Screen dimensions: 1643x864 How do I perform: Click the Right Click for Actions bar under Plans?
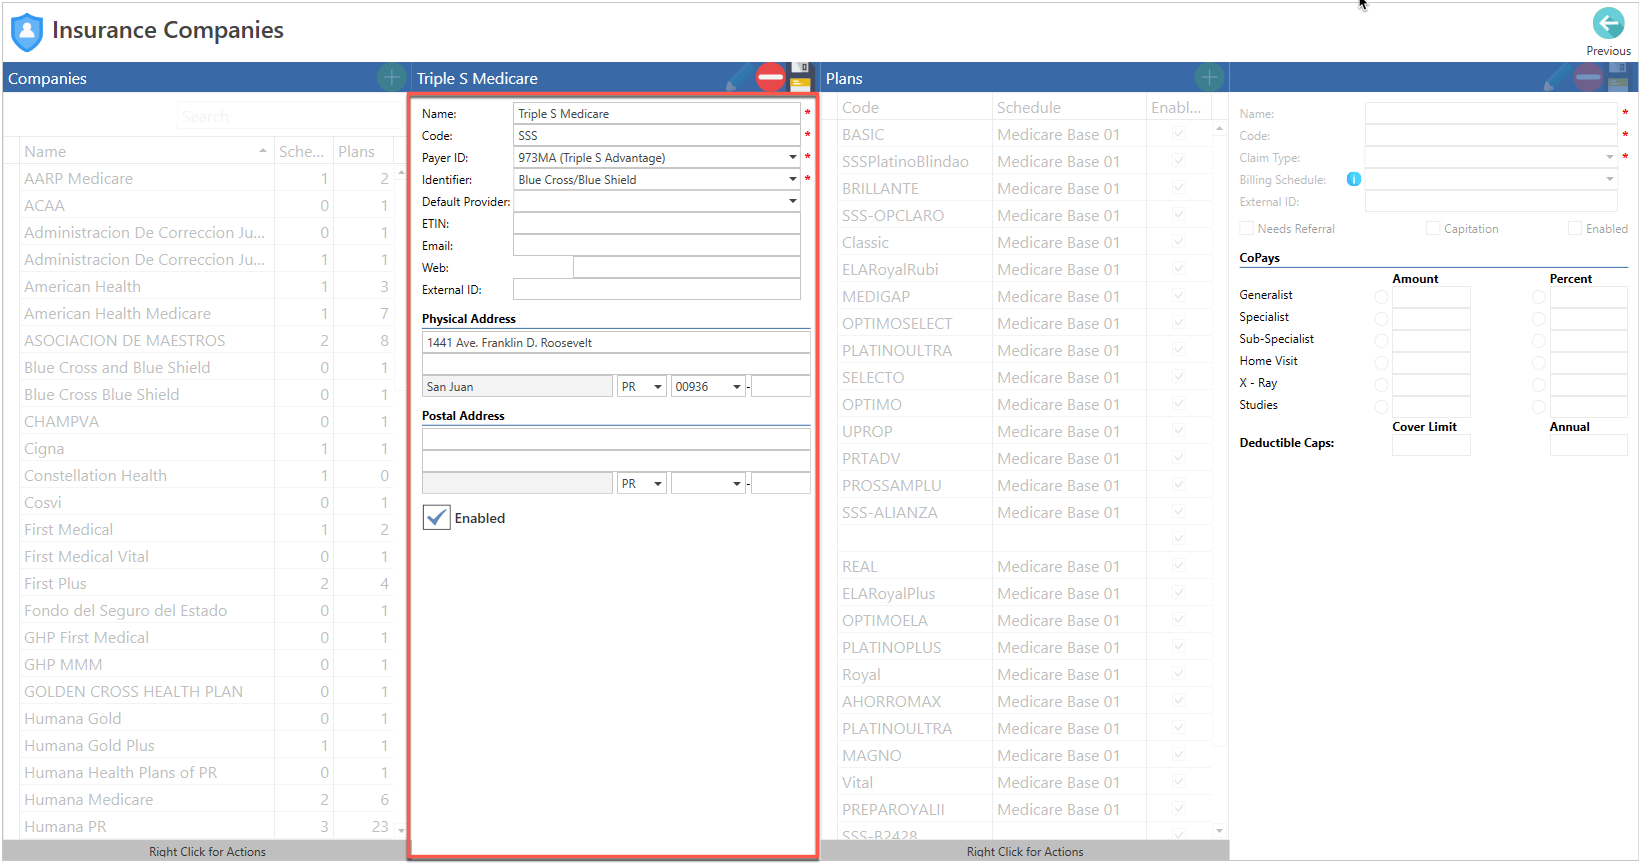(x=1025, y=851)
